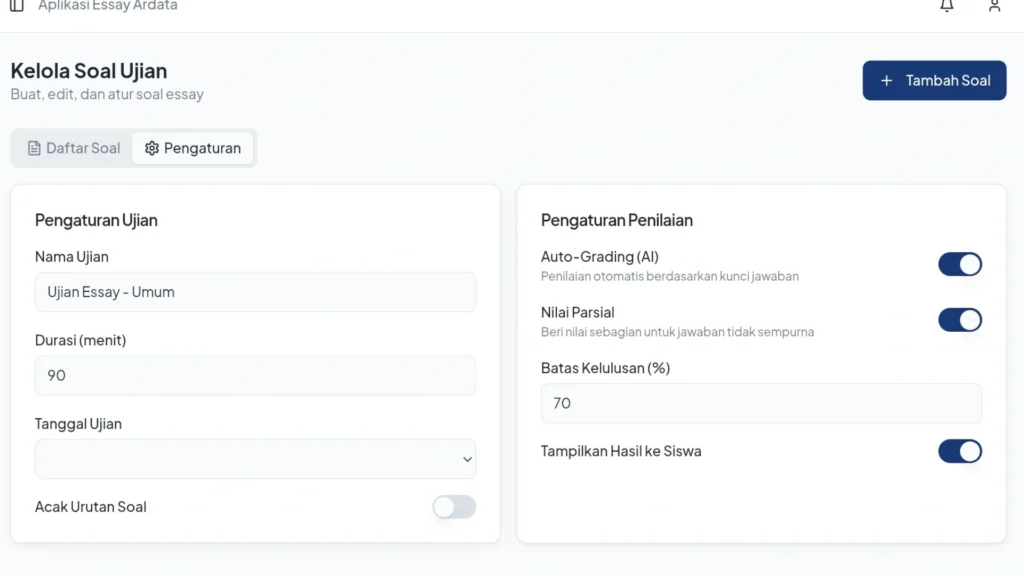Click the Kelola Soal Ujian heading
This screenshot has width=1024, height=576.
pos(89,71)
